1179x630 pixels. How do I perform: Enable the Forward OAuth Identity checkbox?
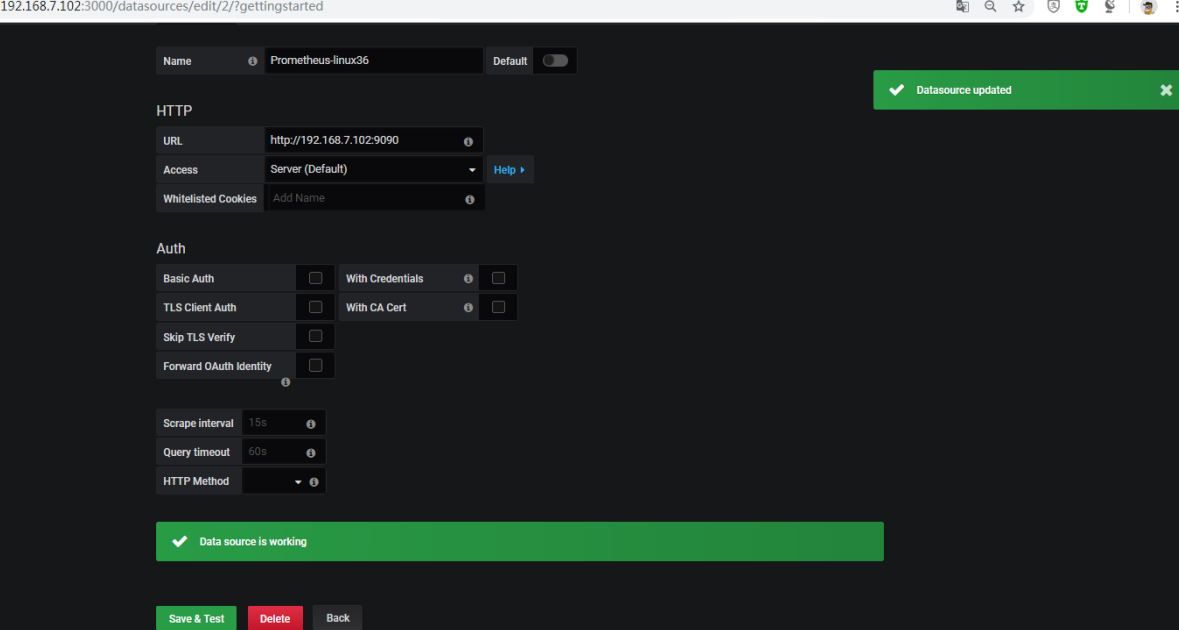(316, 365)
